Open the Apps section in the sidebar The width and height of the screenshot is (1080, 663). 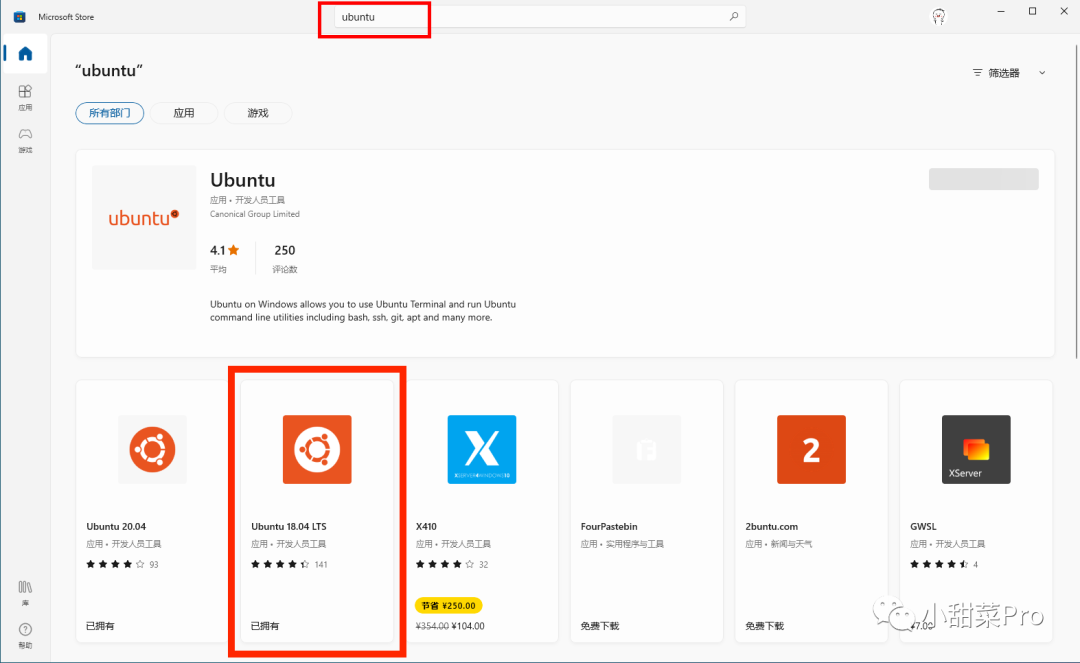[x=25, y=97]
